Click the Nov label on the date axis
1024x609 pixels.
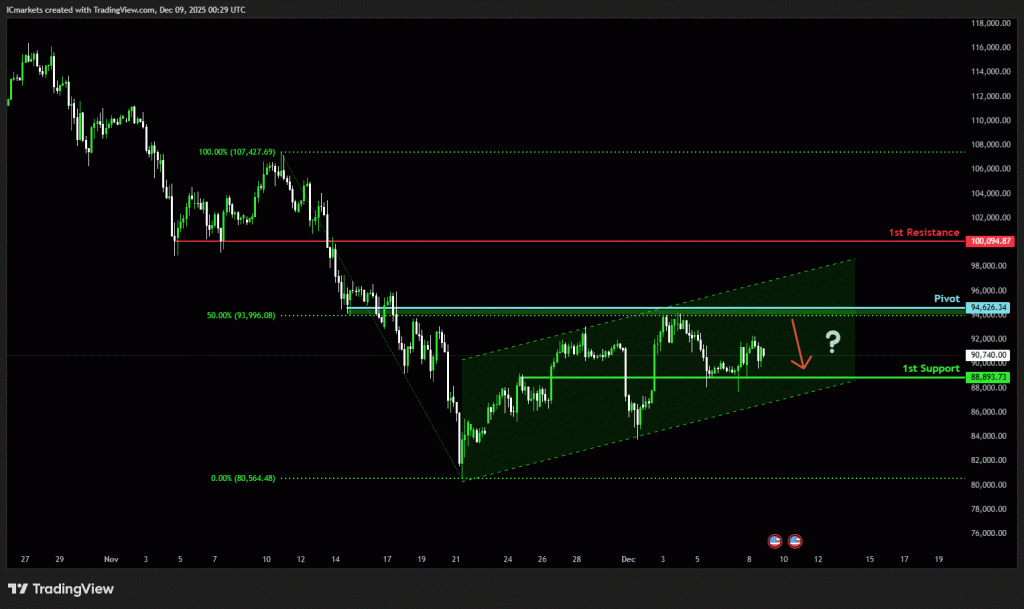tap(111, 560)
